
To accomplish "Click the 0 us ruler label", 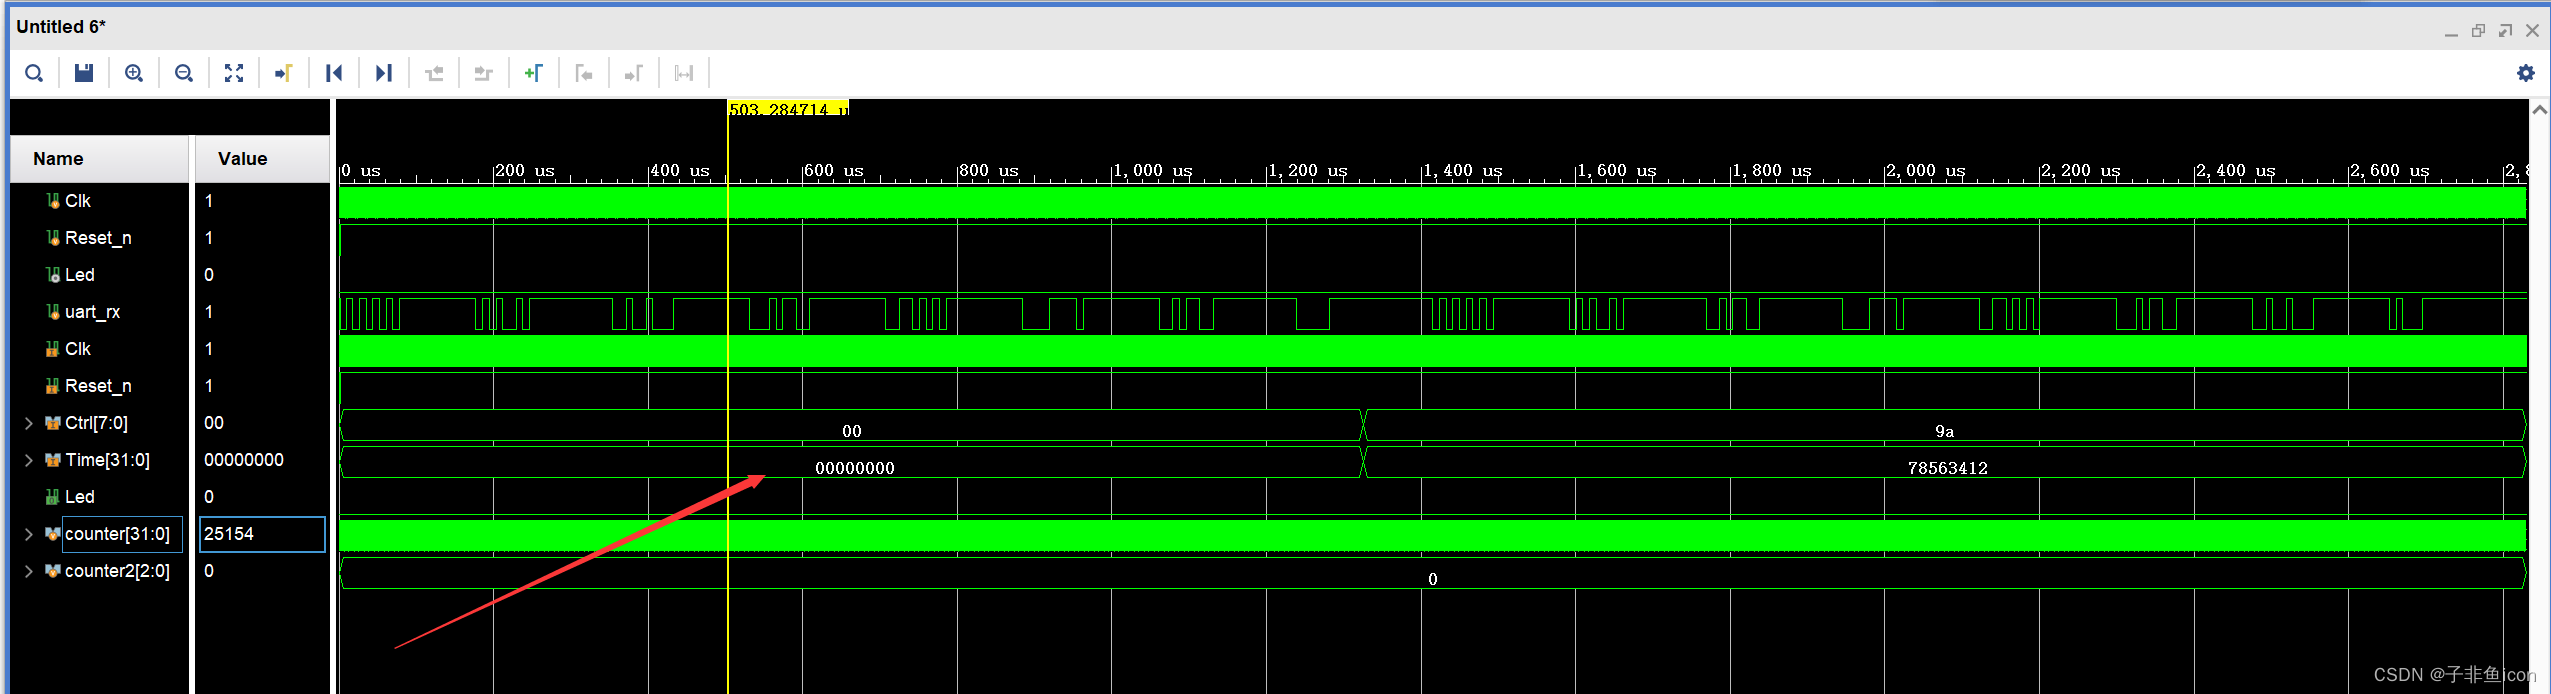I will (x=361, y=171).
